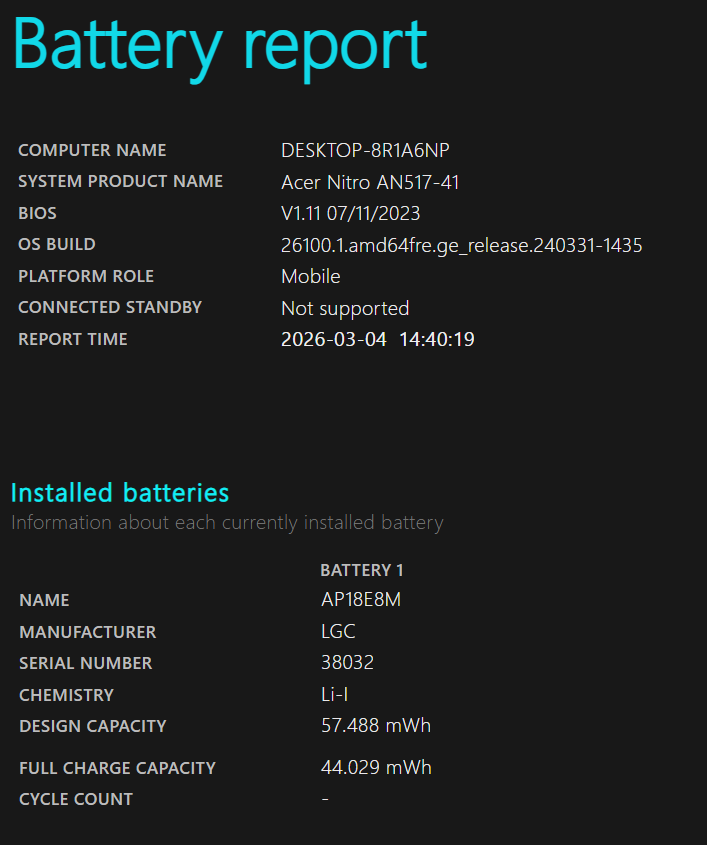Screen dimensions: 707x845
Task: Click the computer name DESKTOP-8R1A6NP
Action: point(365,151)
